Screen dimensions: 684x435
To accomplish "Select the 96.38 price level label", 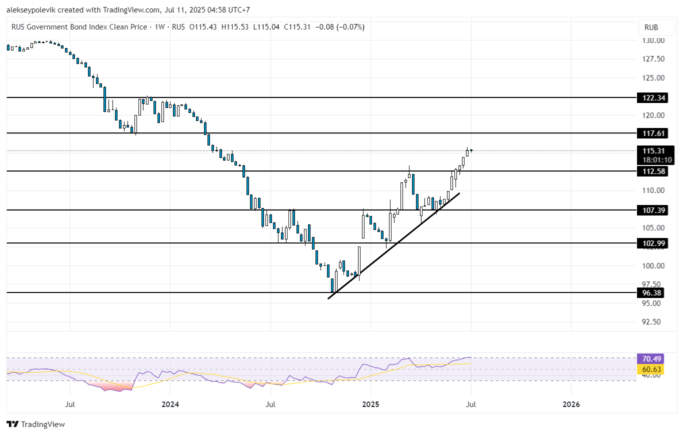I will 651,292.
